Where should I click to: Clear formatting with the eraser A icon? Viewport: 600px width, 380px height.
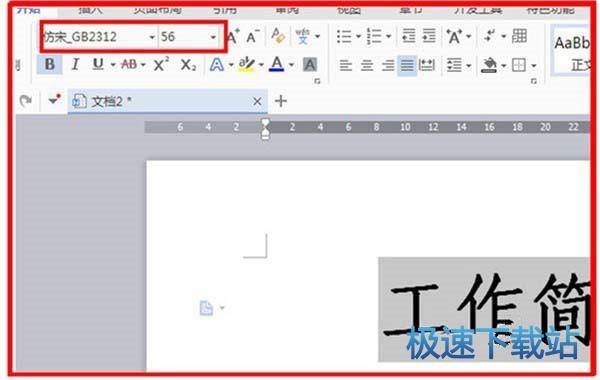(278, 36)
